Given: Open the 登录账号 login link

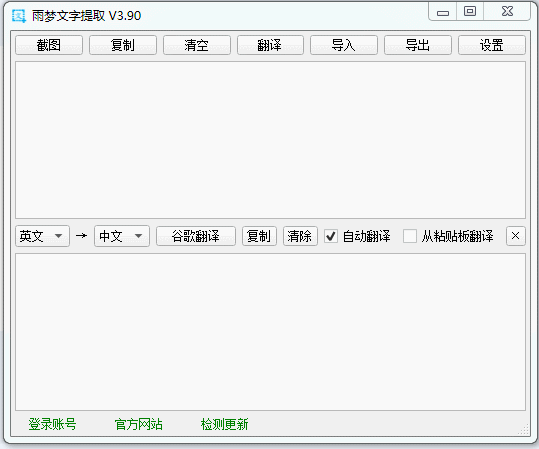Looking at the screenshot, I should pyautogui.click(x=52, y=424).
